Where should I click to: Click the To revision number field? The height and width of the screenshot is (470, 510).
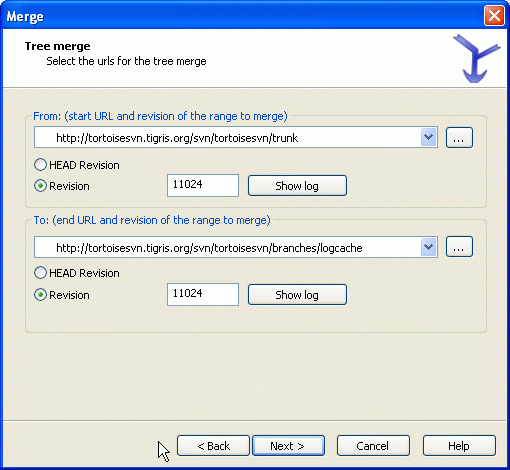(203, 294)
